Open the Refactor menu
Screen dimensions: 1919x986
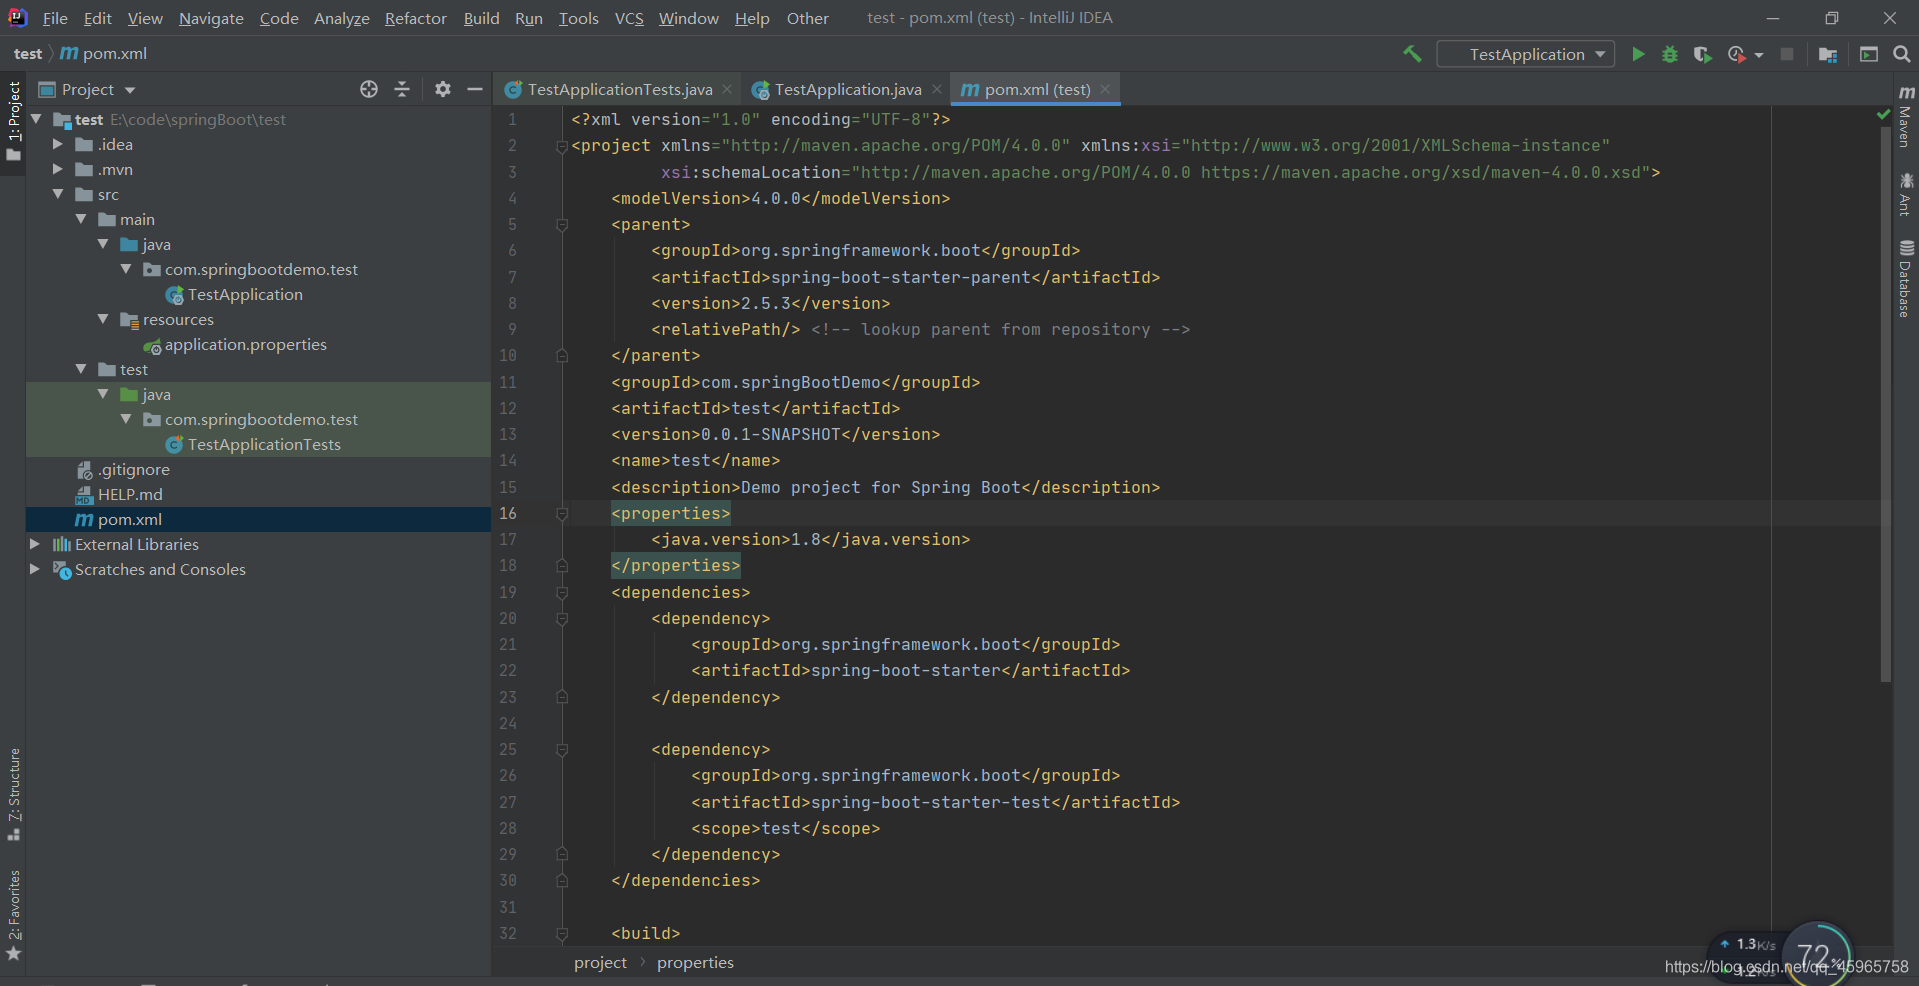click(x=415, y=18)
